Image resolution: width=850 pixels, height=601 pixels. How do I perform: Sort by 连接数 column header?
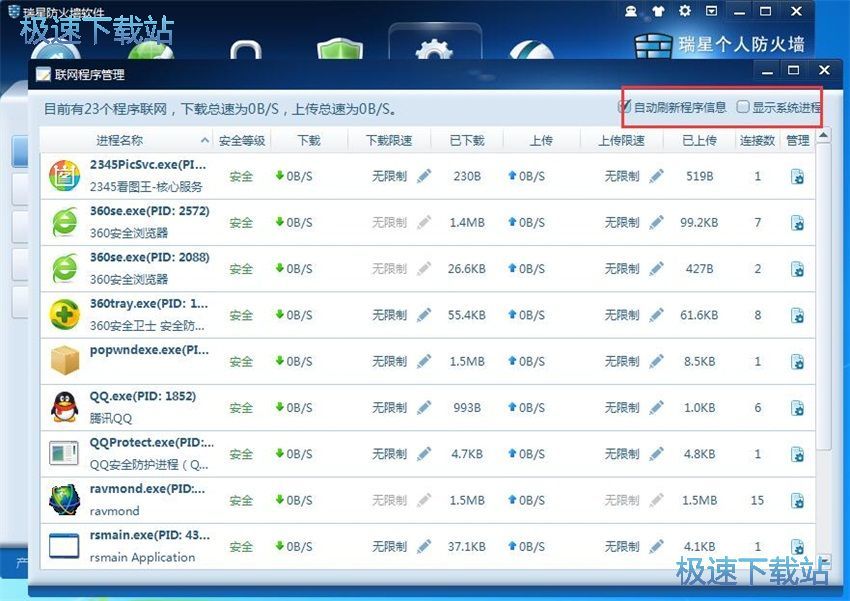pyautogui.click(x=757, y=140)
